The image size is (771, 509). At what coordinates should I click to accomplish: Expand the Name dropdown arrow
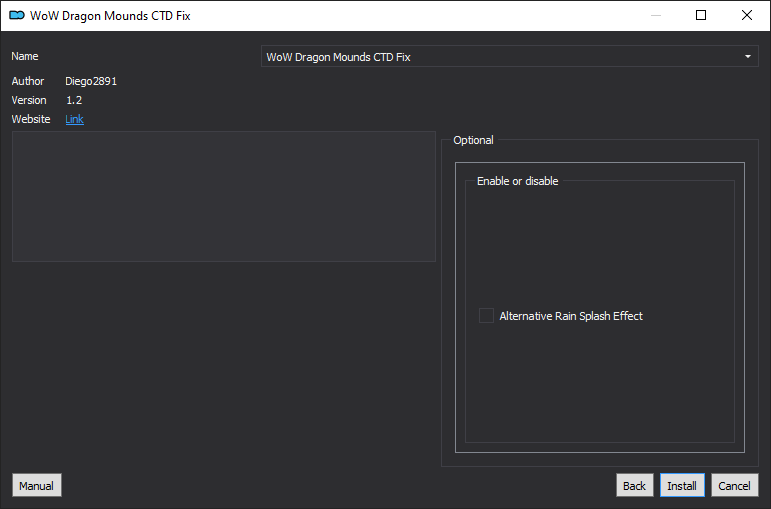(x=747, y=57)
